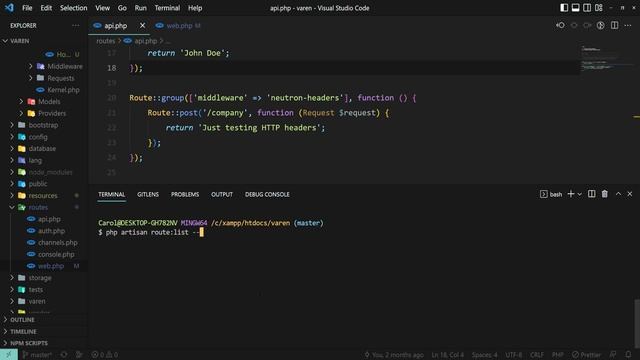Open editor More Actions ellipsis
The image size is (640, 360).
[628, 25]
